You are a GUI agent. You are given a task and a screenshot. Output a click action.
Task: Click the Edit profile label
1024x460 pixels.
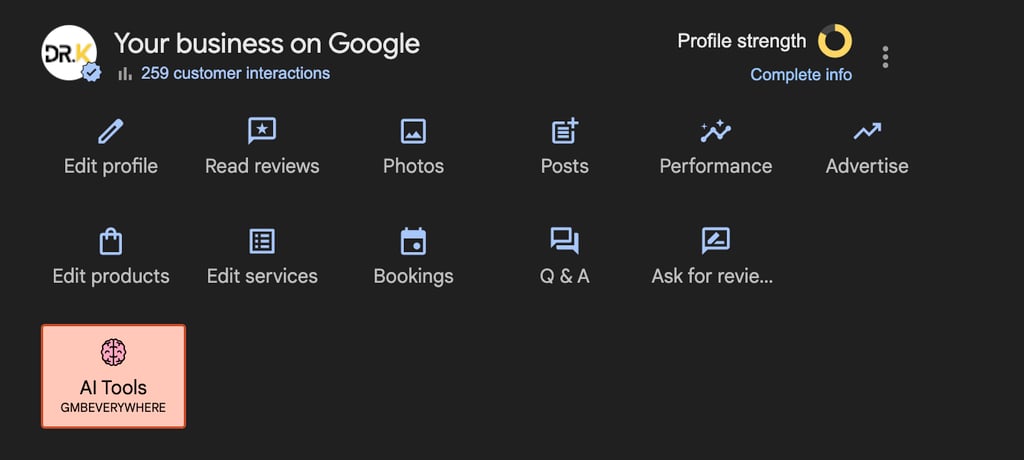[x=111, y=166]
